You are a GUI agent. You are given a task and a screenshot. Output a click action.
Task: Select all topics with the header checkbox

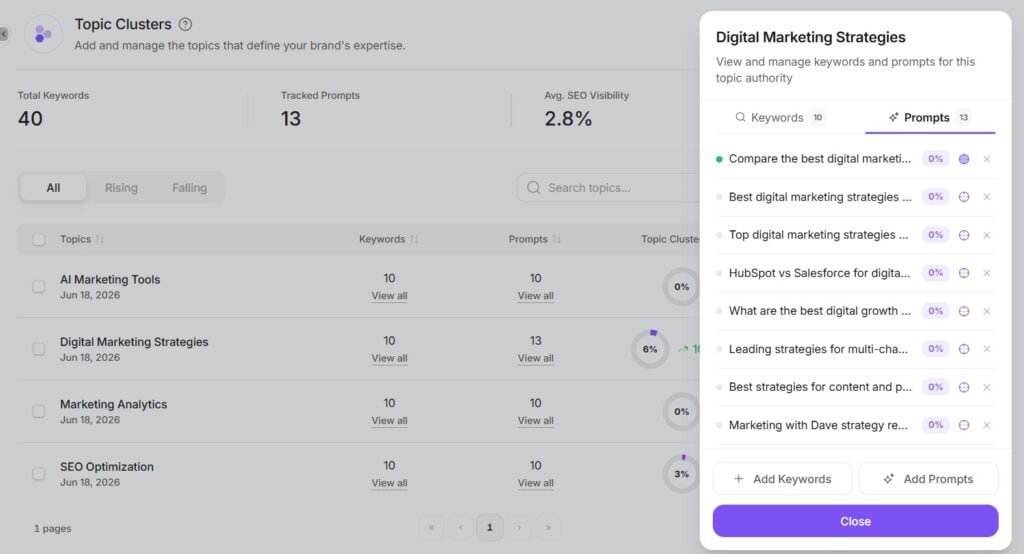coord(39,240)
